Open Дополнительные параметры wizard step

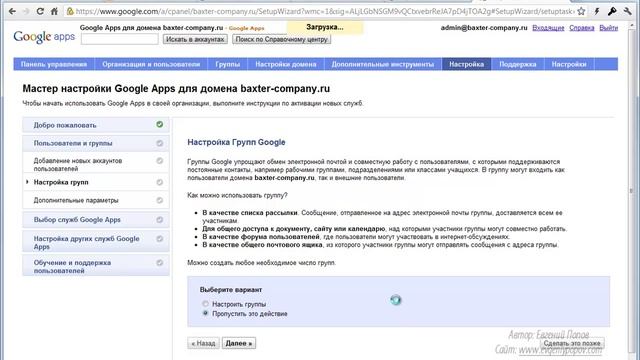(x=96, y=200)
